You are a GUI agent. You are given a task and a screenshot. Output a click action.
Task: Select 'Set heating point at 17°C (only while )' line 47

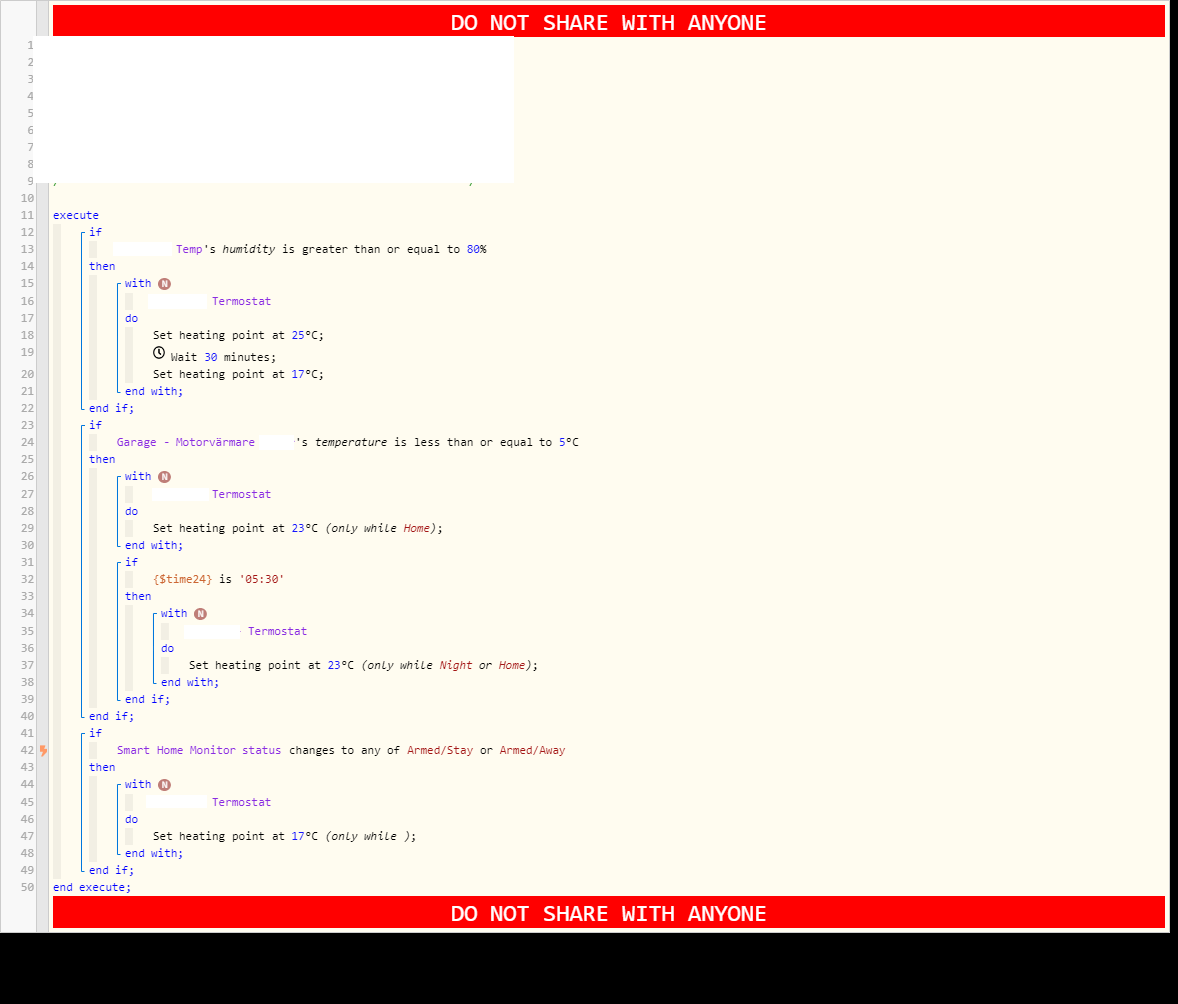[x=284, y=836]
